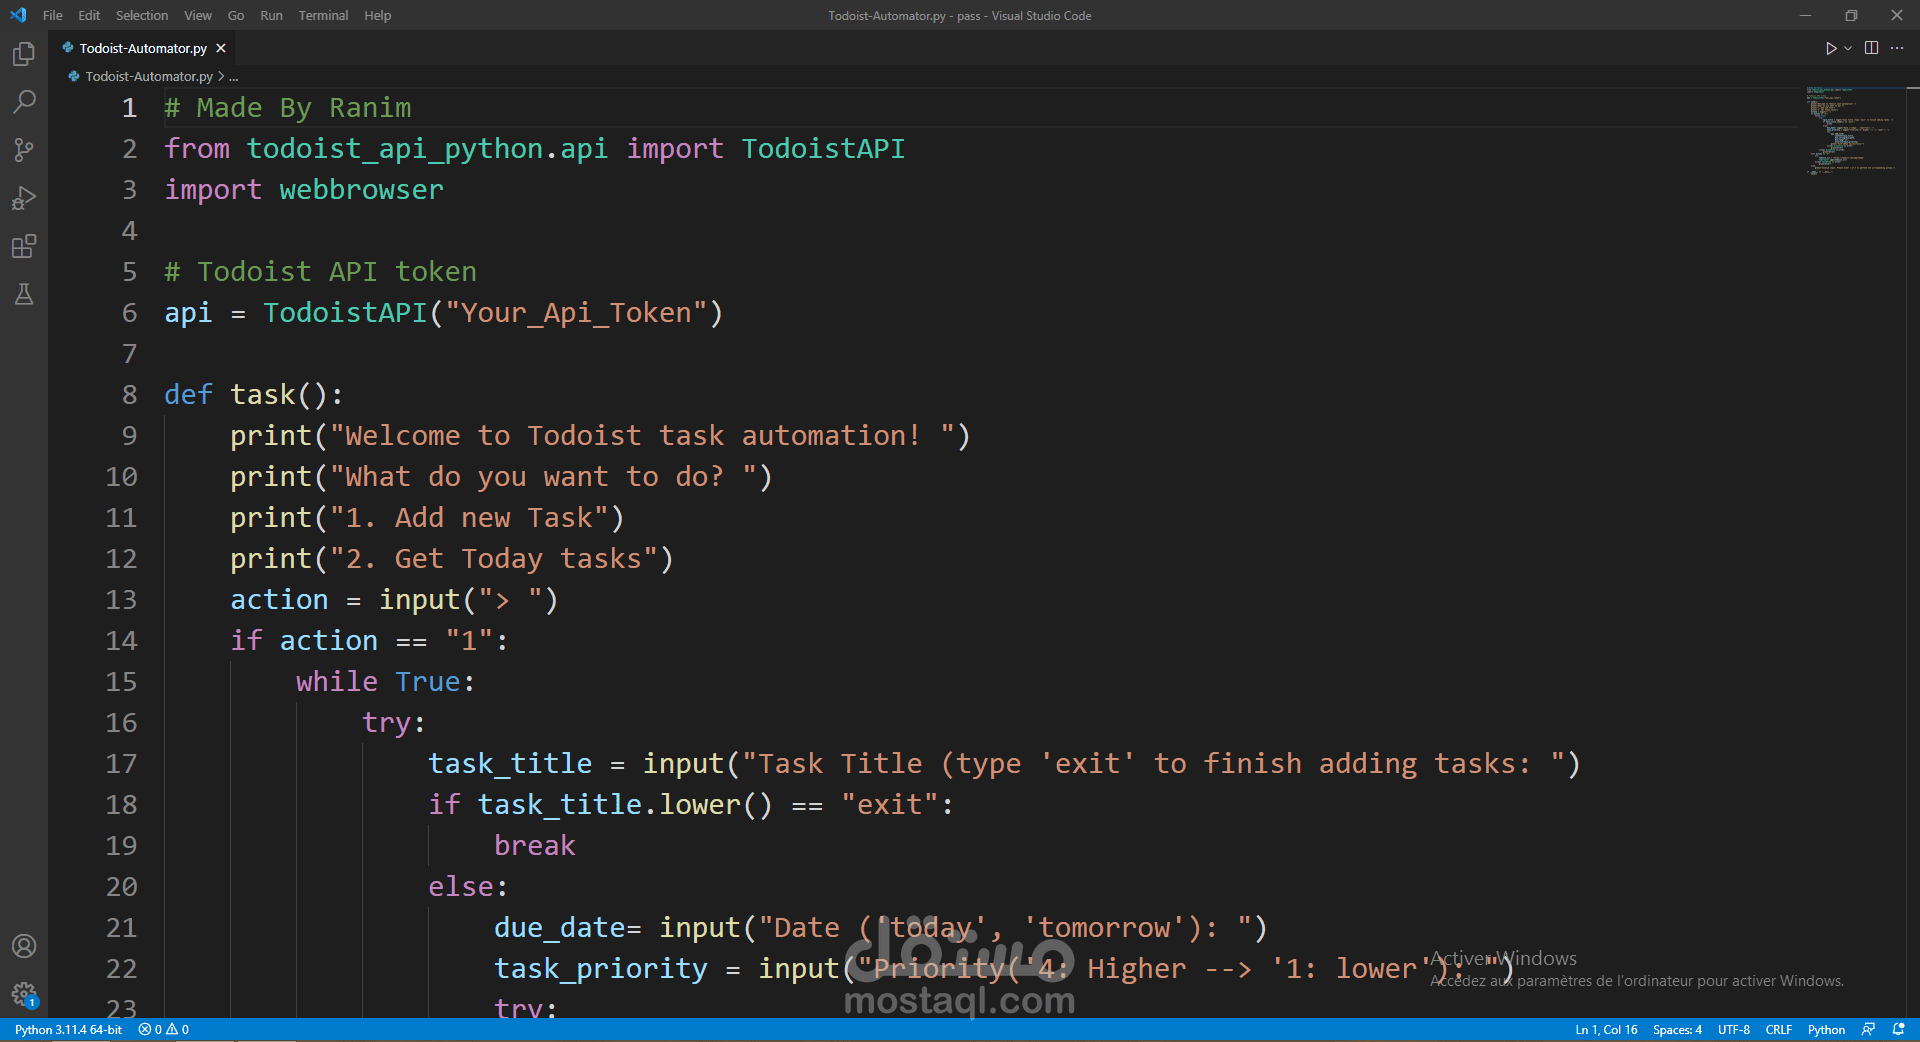The height and width of the screenshot is (1042, 1920).
Task: Expand the breadcrumb ellipsis symbol list
Action: [x=234, y=76]
